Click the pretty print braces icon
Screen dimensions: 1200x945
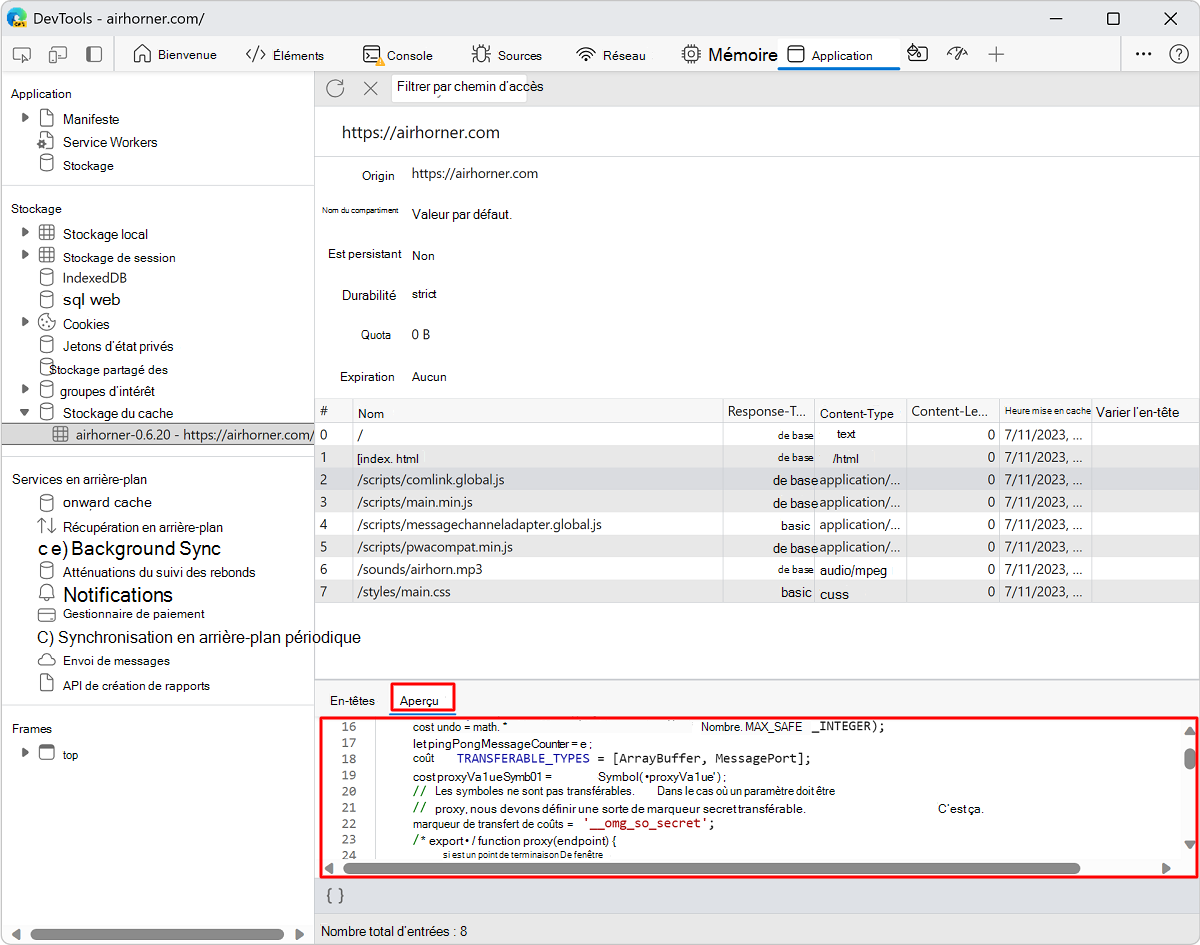335,896
